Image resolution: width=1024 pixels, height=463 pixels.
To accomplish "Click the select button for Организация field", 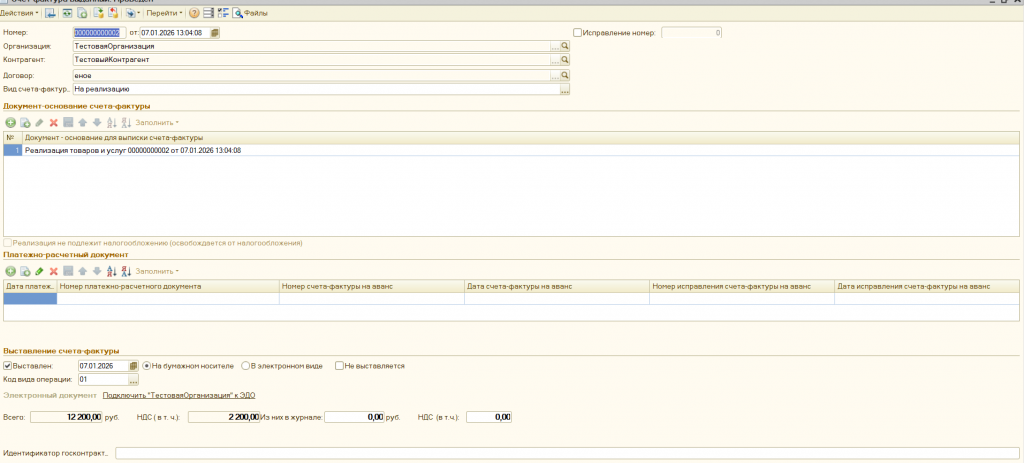I will tap(556, 46).
